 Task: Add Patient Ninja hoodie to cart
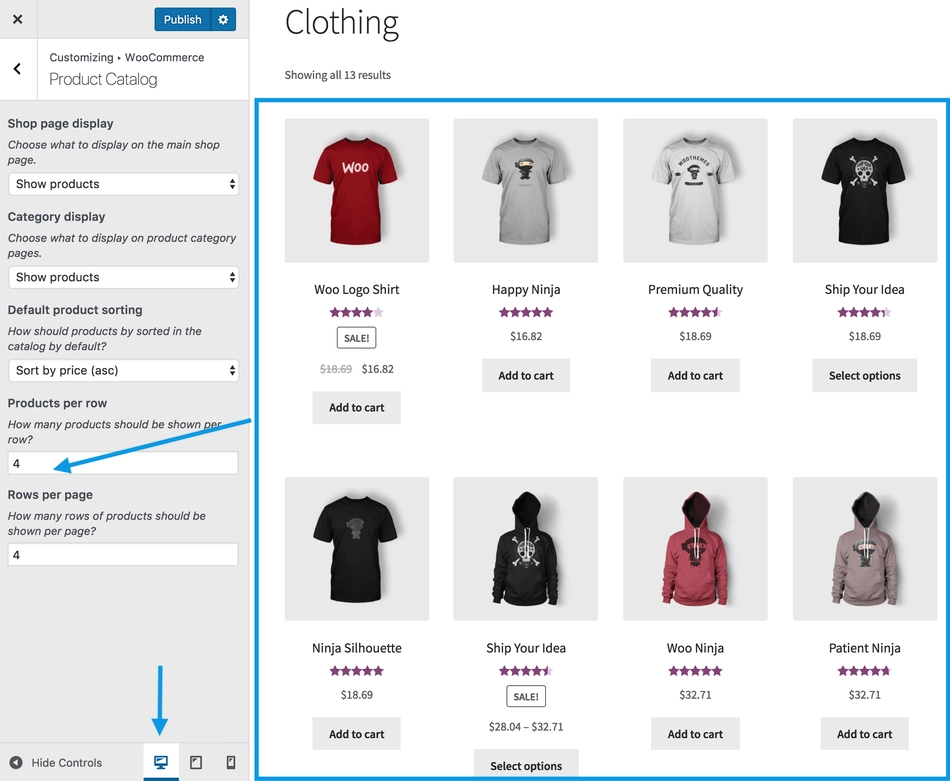pos(865,734)
